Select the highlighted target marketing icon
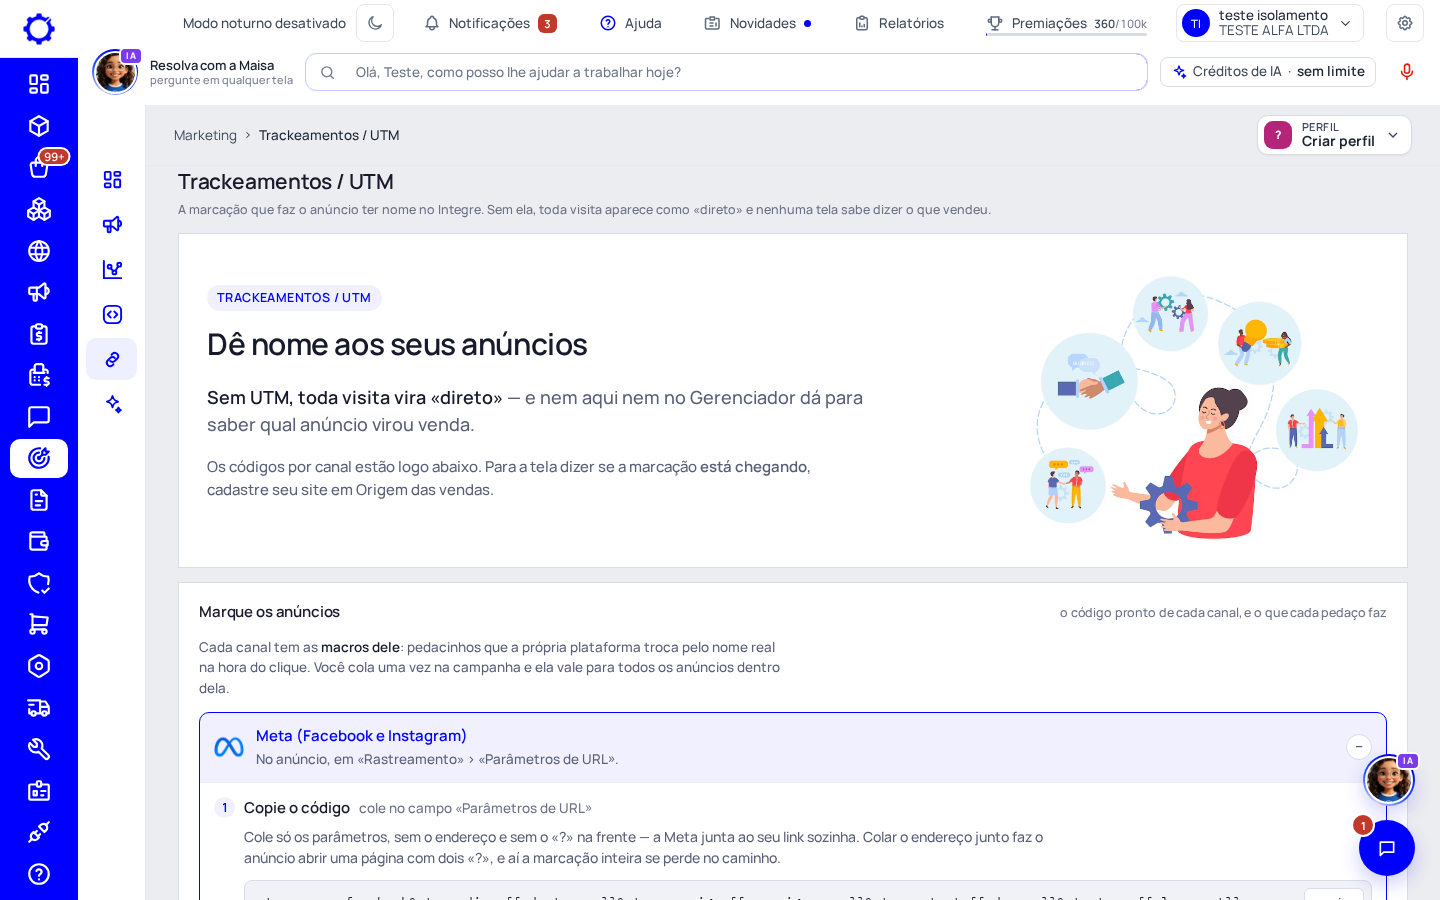This screenshot has height=900, width=1440. tap(39, 458)
